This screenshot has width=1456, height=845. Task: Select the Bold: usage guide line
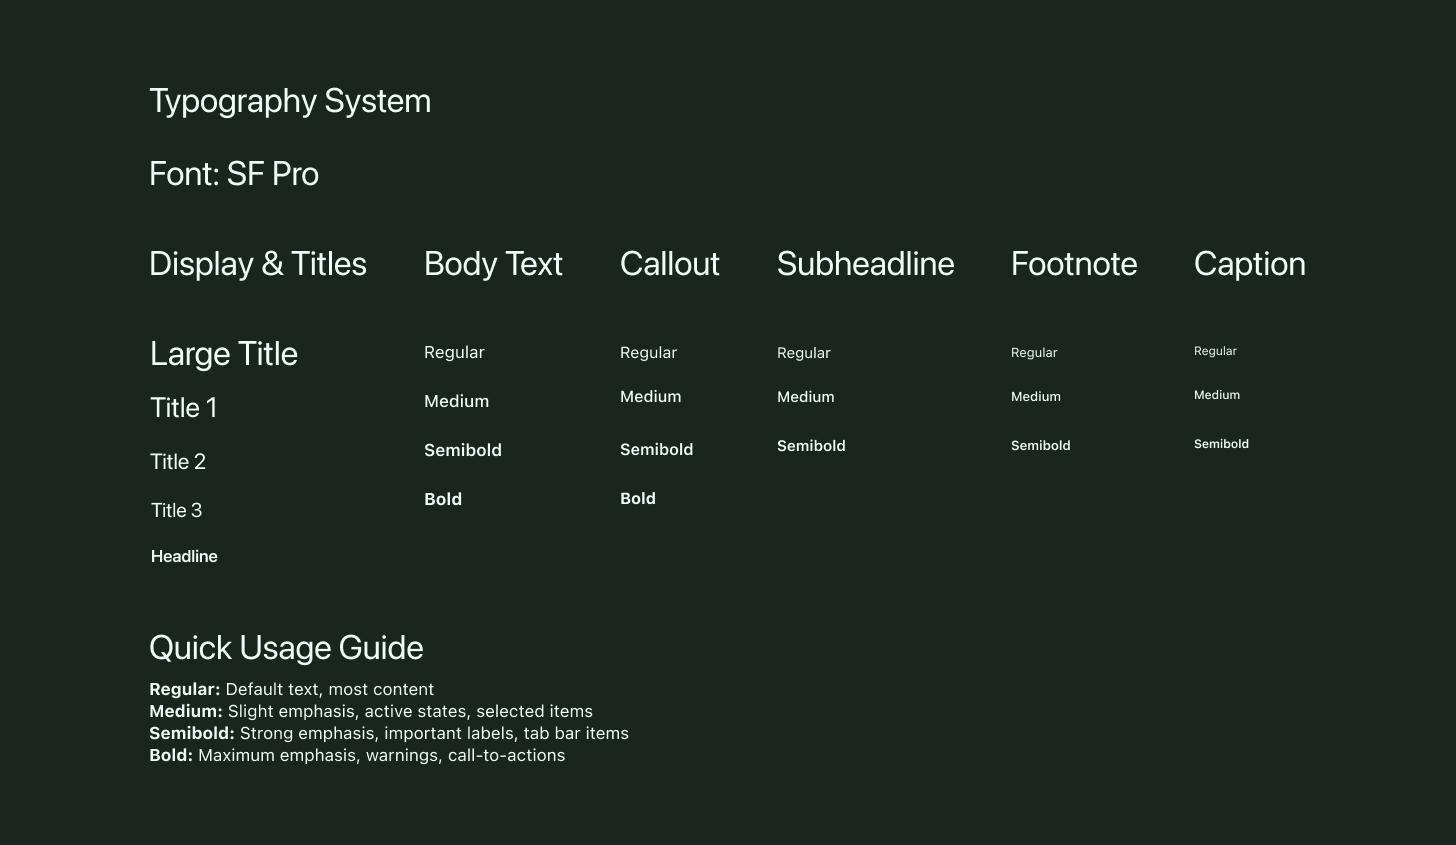(357, 756)
